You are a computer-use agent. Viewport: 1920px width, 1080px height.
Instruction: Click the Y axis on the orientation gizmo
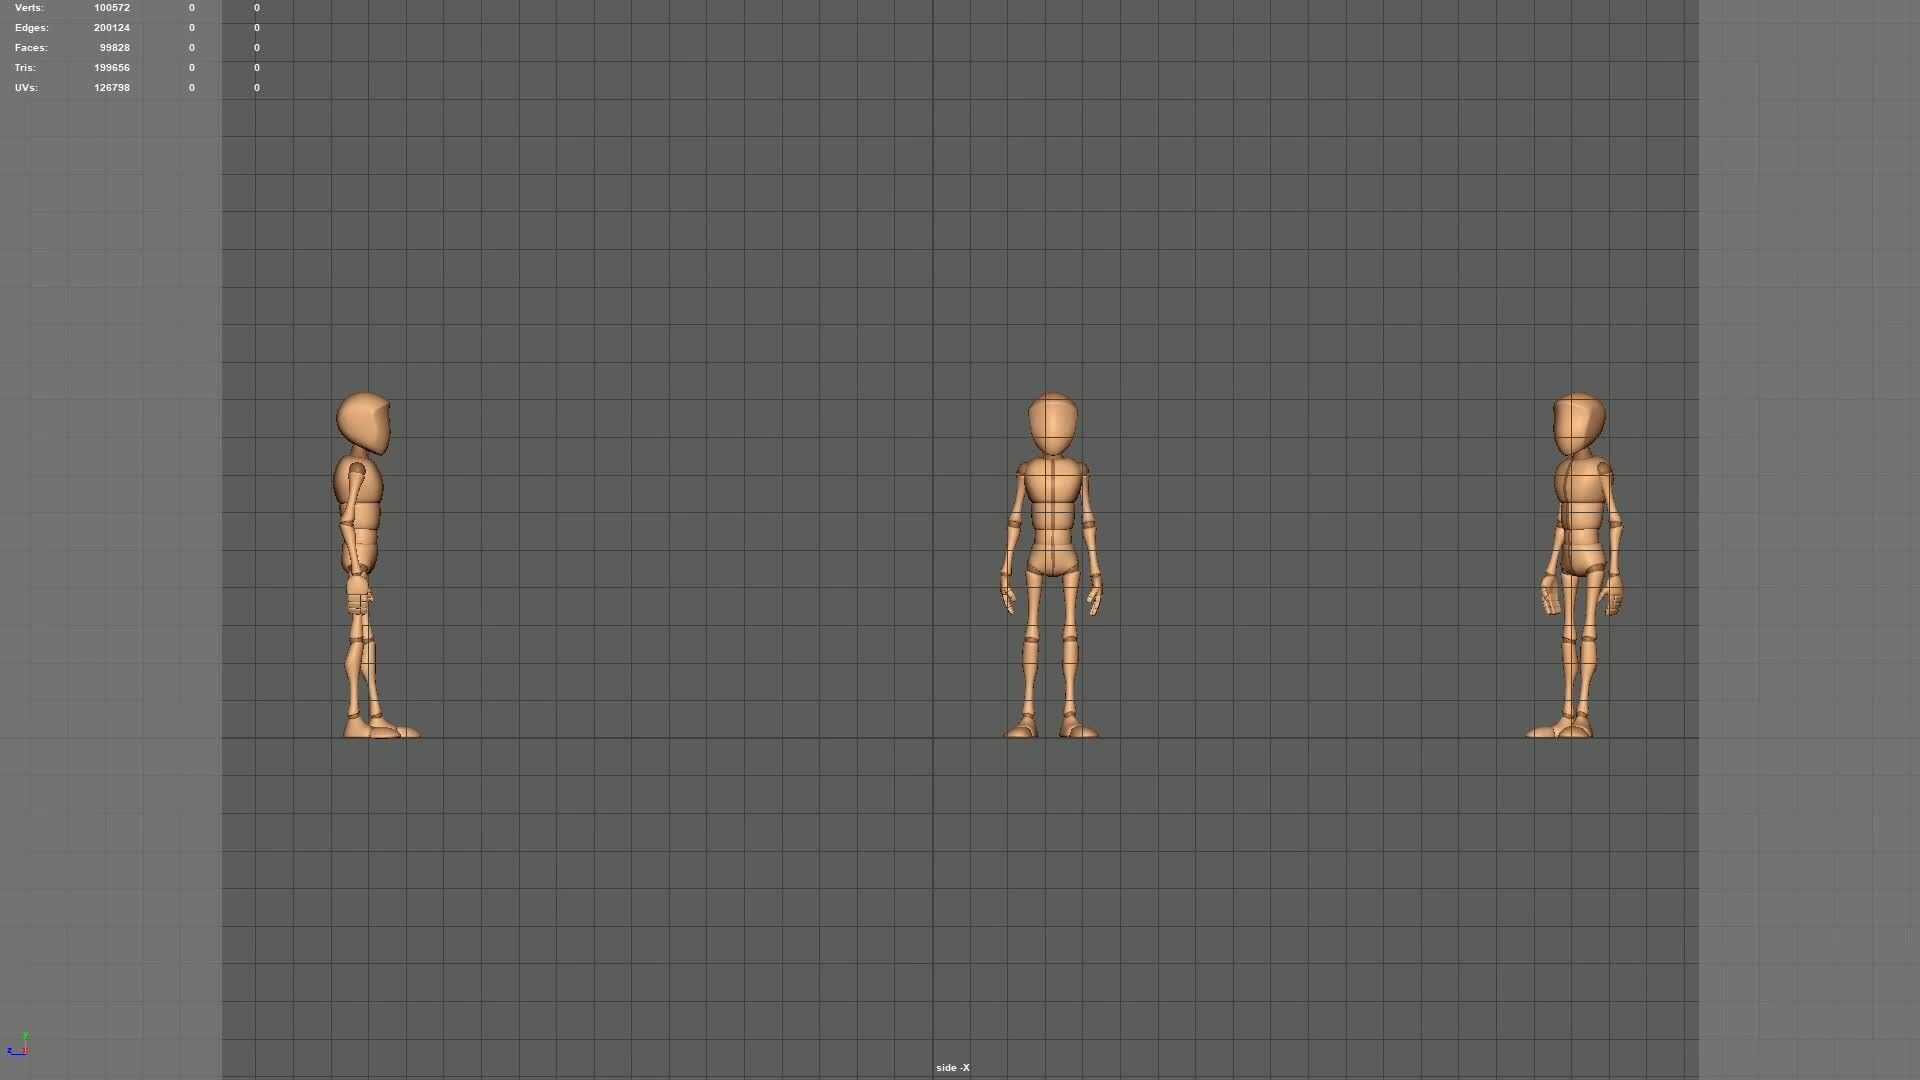(x=26, y=1035)
